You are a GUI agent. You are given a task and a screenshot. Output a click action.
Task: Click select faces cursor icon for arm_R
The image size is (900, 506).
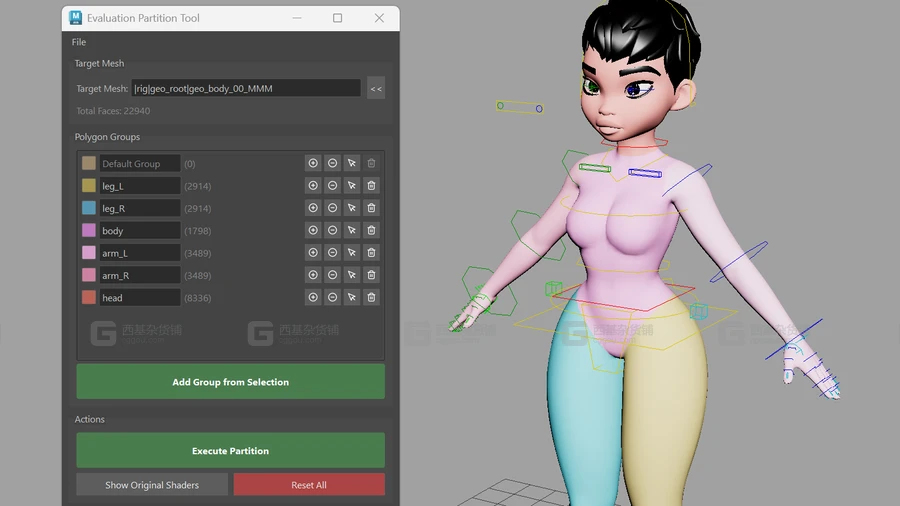(352, 275)
